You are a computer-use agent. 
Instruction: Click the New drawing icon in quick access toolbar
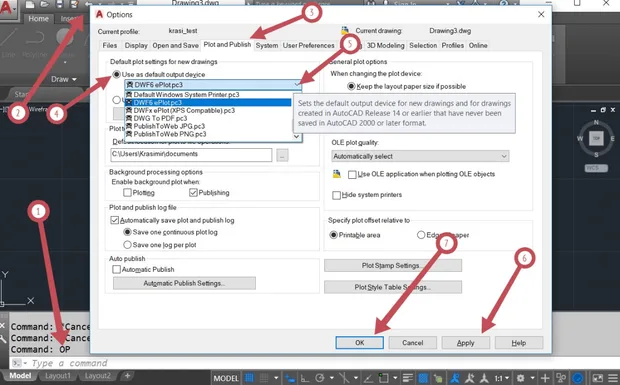point(30,4)
